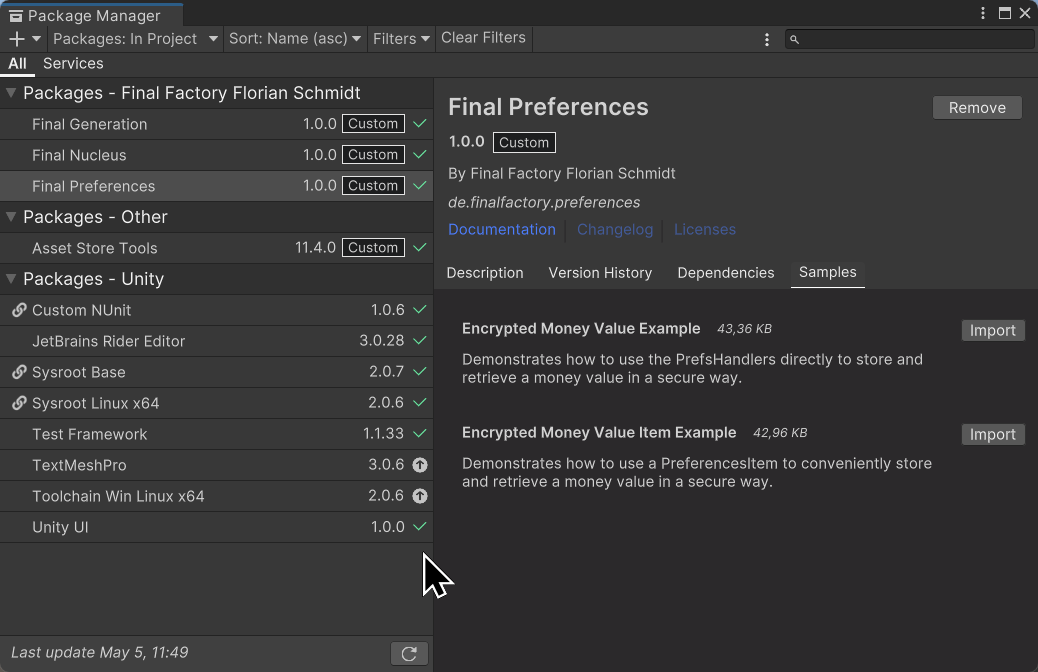
Task: Select the Final Preferences package row
Action: point(216,186)
